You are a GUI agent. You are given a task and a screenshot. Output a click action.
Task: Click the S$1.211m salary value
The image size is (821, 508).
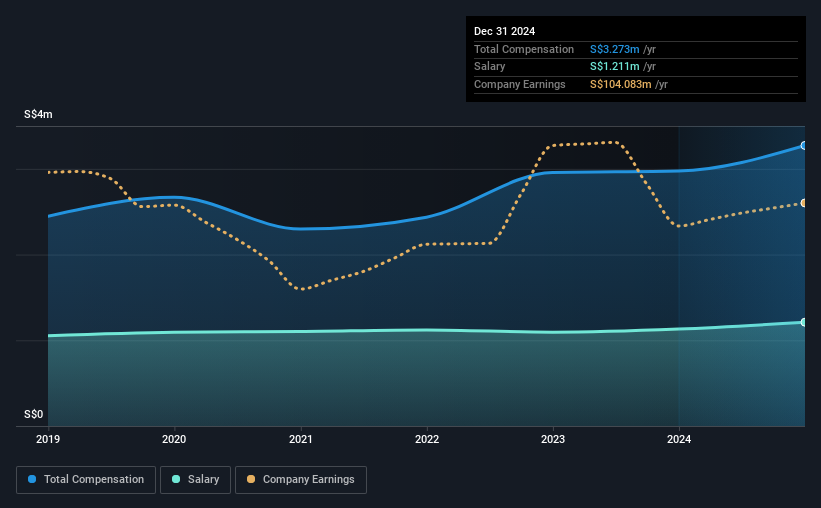[614, 67]
